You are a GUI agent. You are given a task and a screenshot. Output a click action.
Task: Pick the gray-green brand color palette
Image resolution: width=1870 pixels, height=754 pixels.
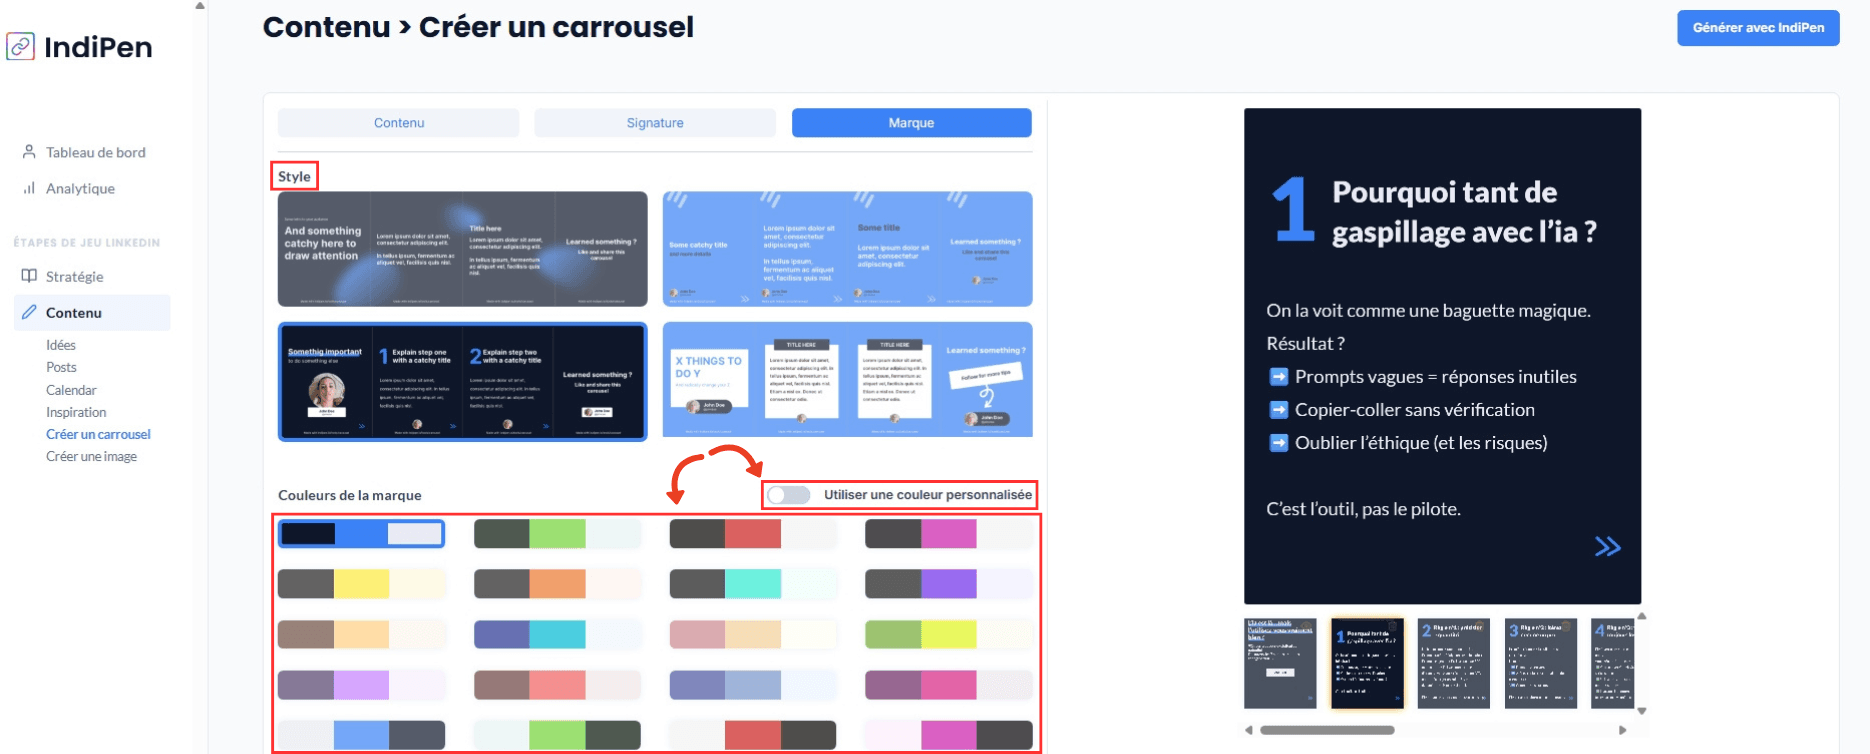557,534
